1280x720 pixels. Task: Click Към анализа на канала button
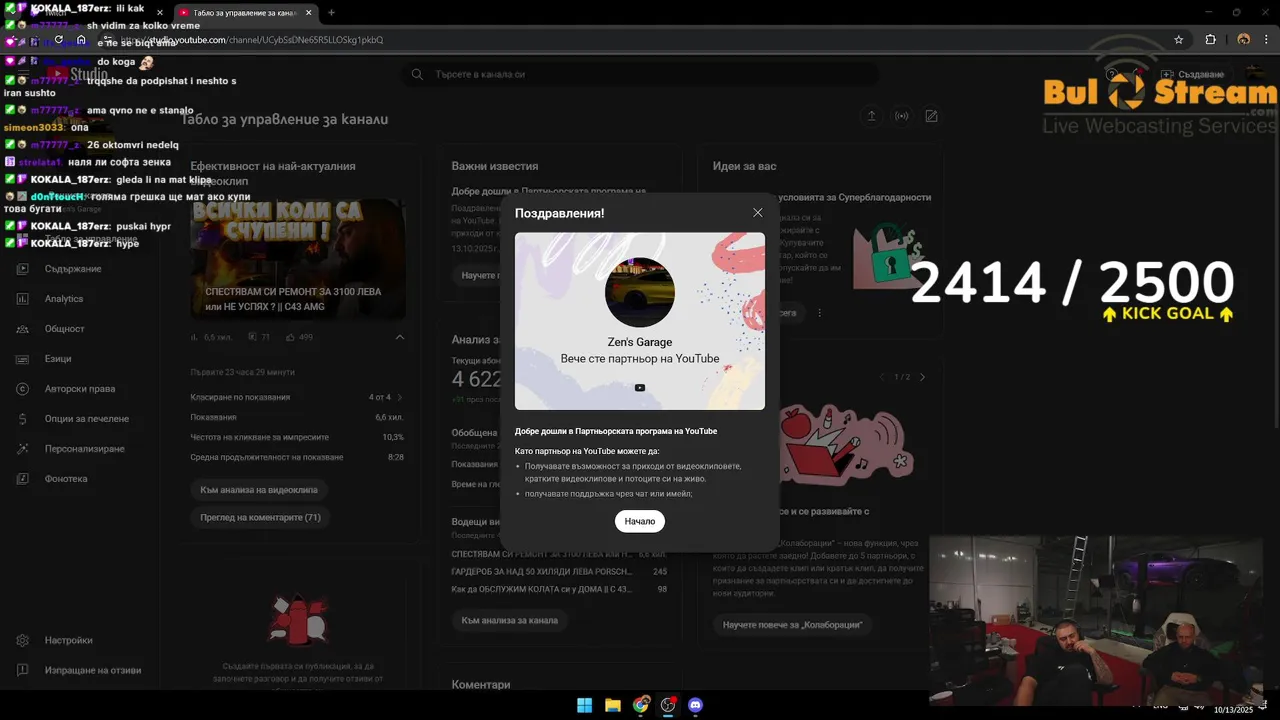[510, 620]
